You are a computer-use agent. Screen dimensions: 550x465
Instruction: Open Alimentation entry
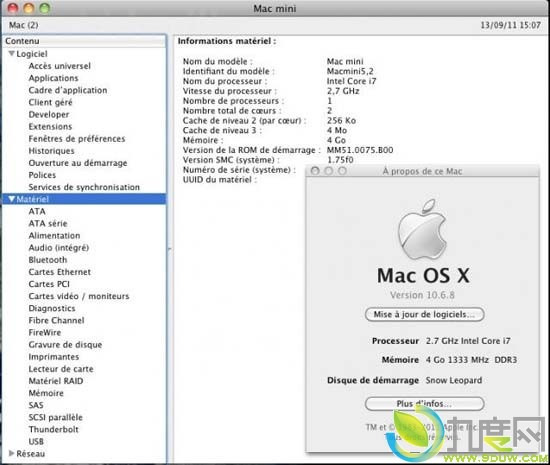54,236
